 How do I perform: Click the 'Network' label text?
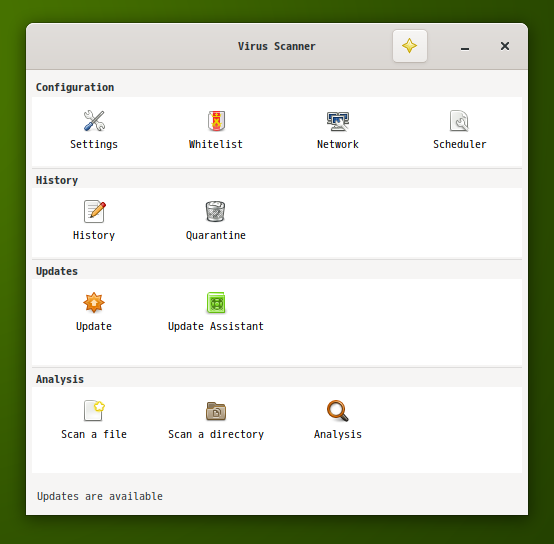point(338,144)
